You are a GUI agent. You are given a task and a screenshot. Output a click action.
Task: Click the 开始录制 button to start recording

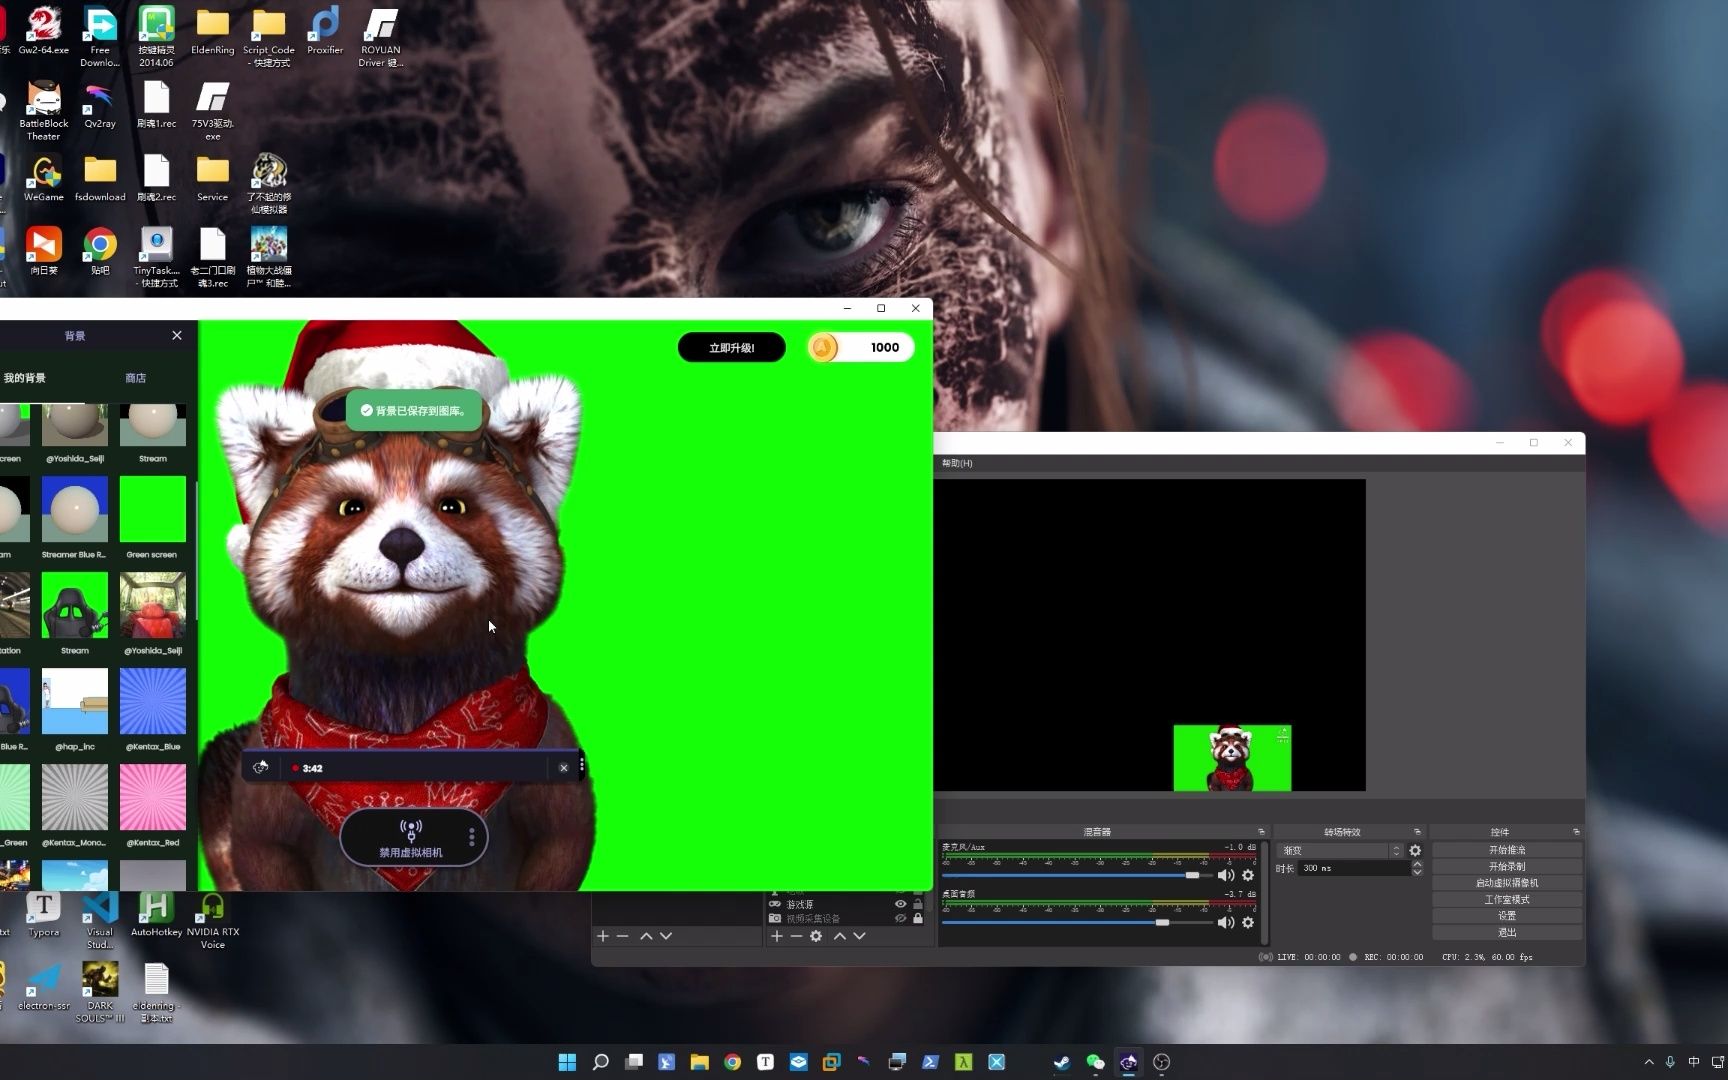click(x=1507, y=866)
